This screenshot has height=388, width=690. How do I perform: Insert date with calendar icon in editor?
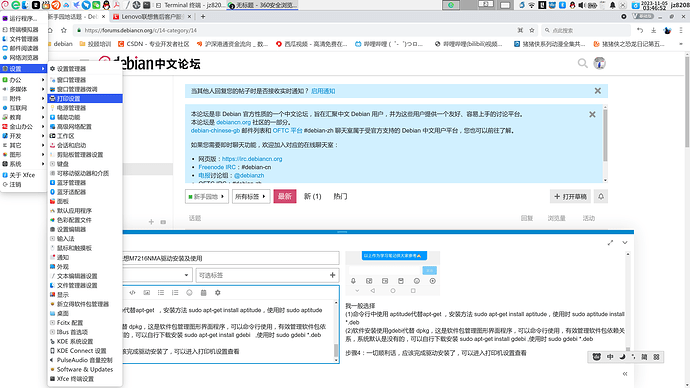(203, 293)
